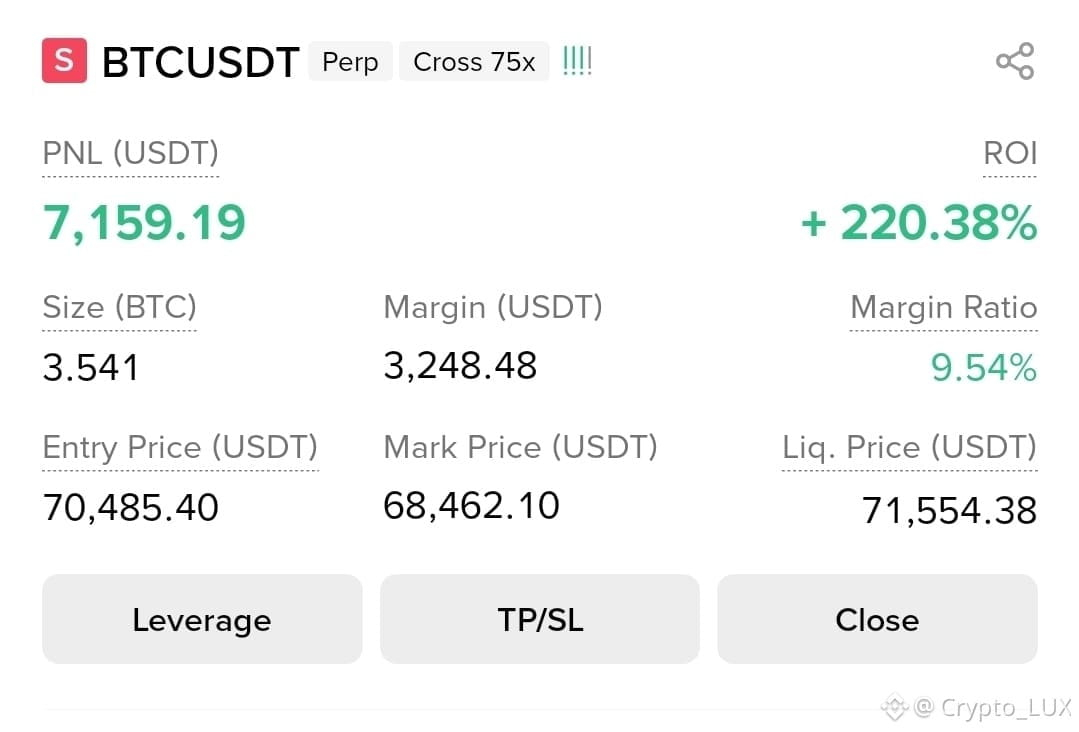Close the BTCUSDT position
Image resolution: width=1079 pixels, height=732 pixels.
877,619
